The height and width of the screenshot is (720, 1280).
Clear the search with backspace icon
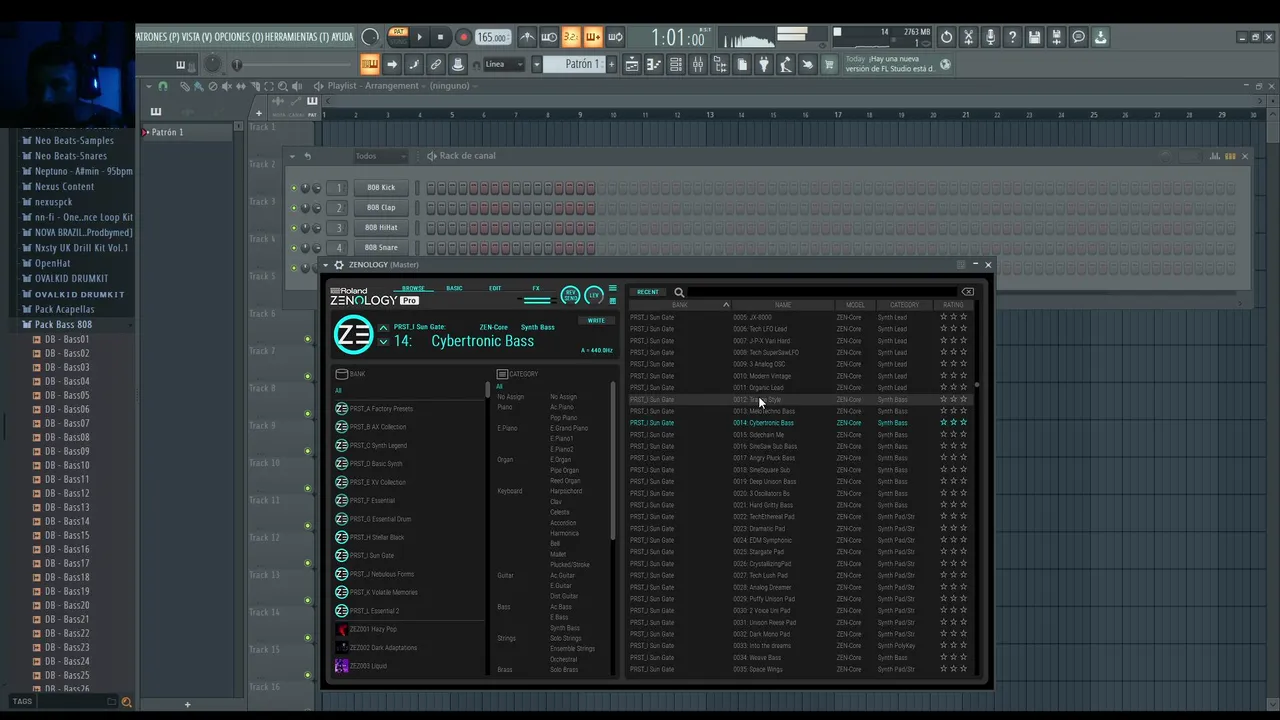pos(968,292)
